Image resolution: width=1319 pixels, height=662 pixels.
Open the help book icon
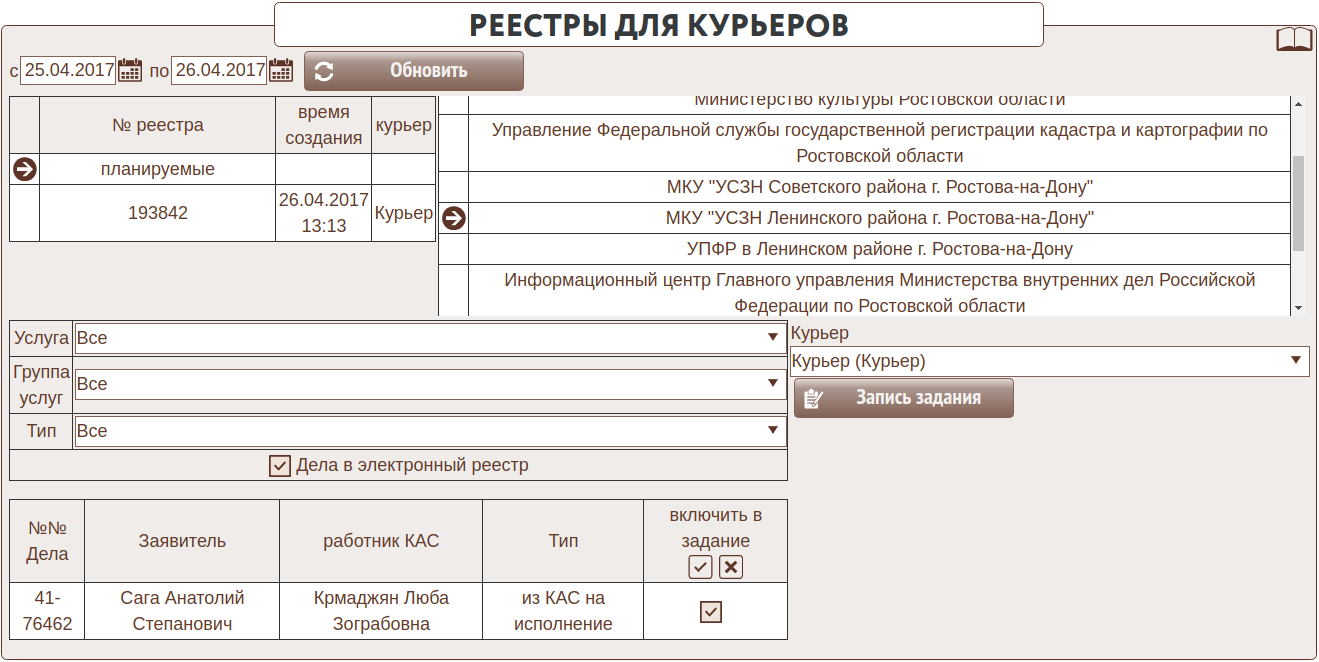[1294, 40]
